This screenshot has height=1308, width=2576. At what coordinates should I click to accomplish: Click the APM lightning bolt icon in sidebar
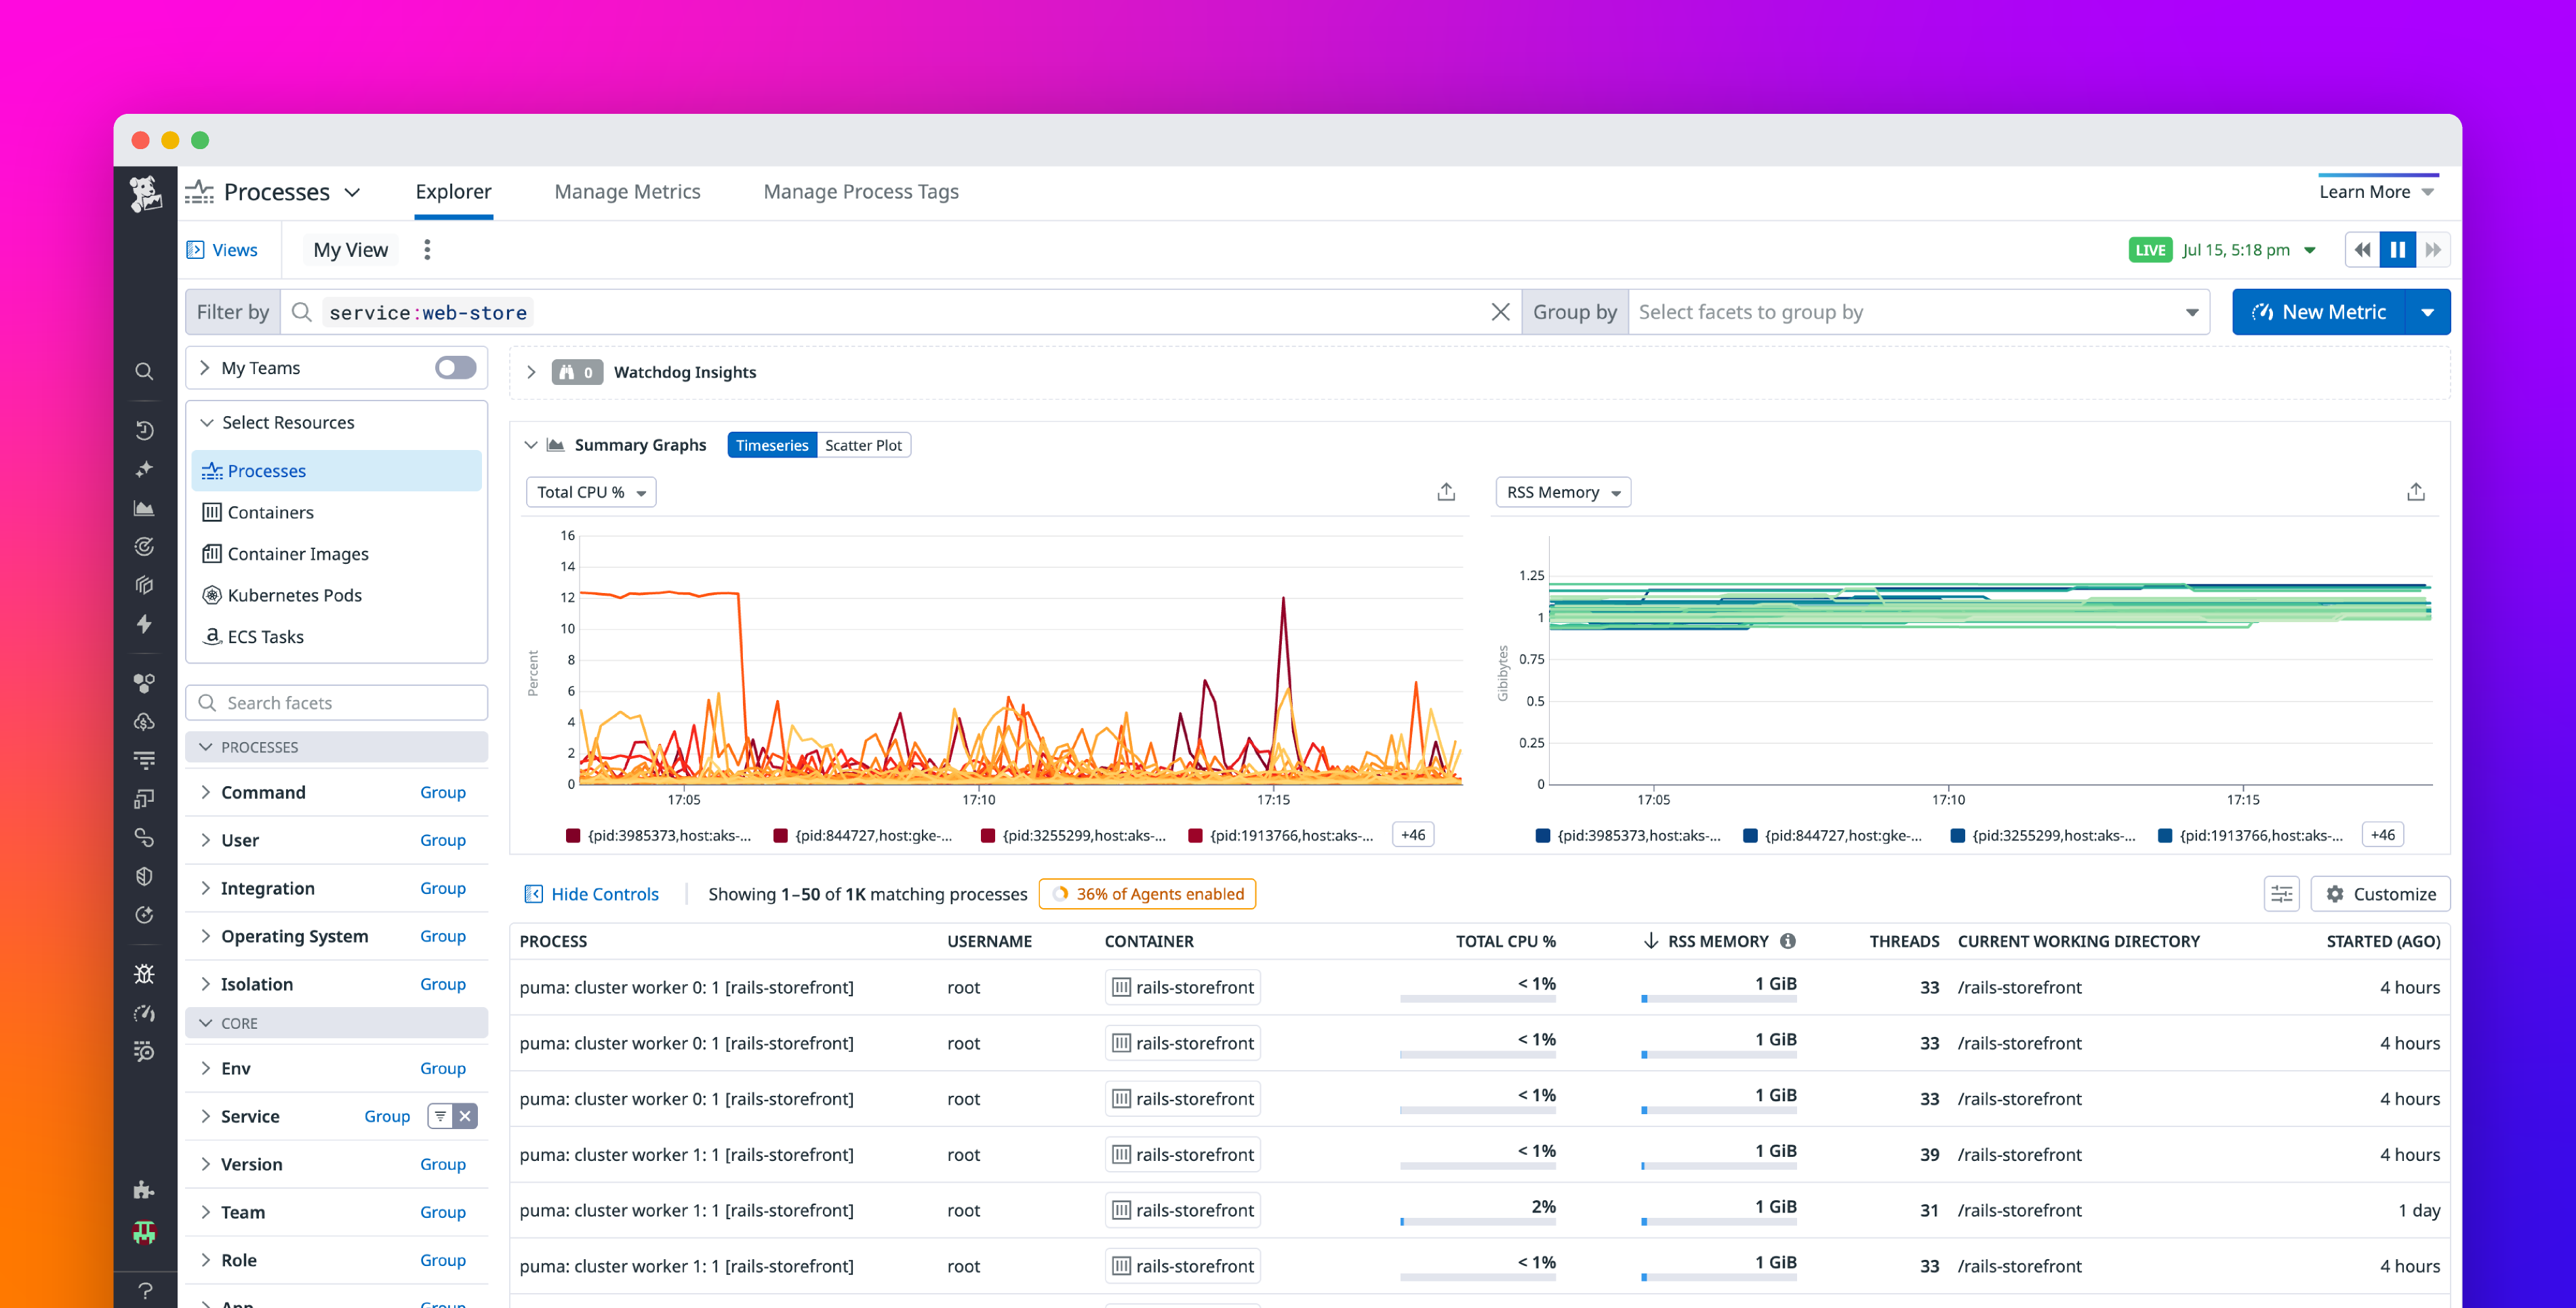pos(145,624)
